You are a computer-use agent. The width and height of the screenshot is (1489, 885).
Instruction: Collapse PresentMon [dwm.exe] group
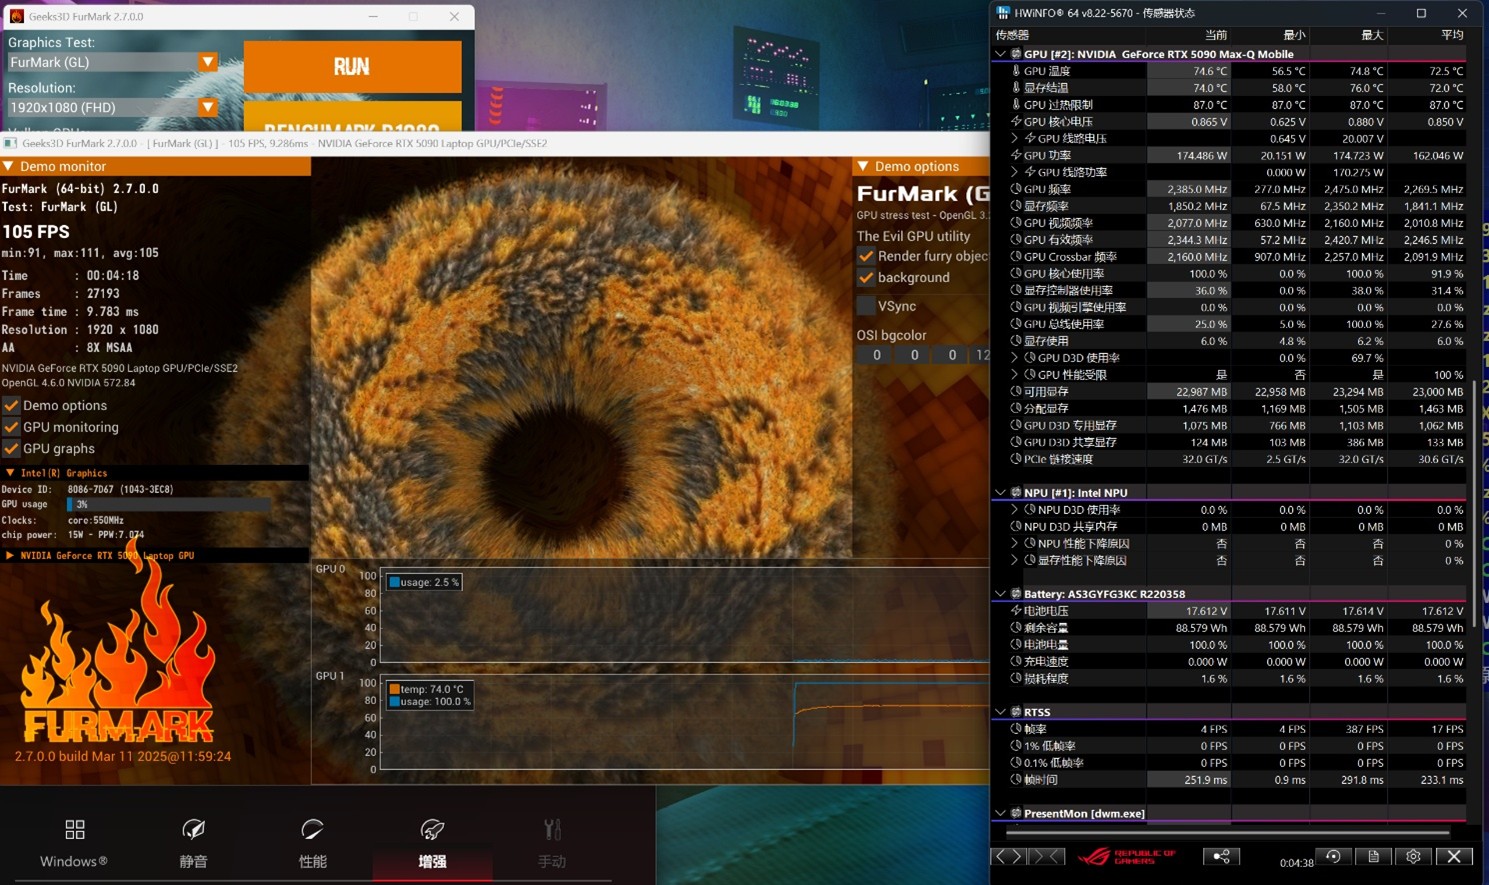[1001, 813]
